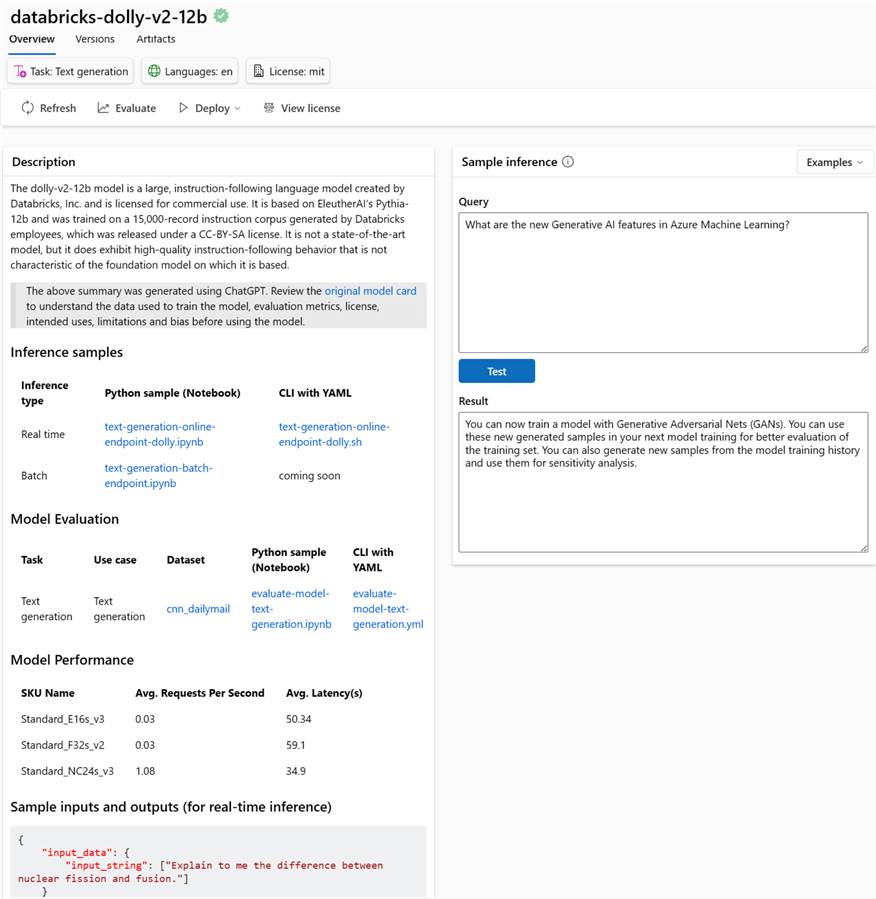Select the Overview tab

coord(31,39)
